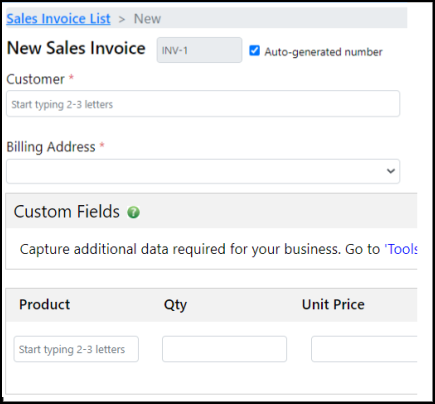
Task: Click the Unit Price input field
Action: 364,349
